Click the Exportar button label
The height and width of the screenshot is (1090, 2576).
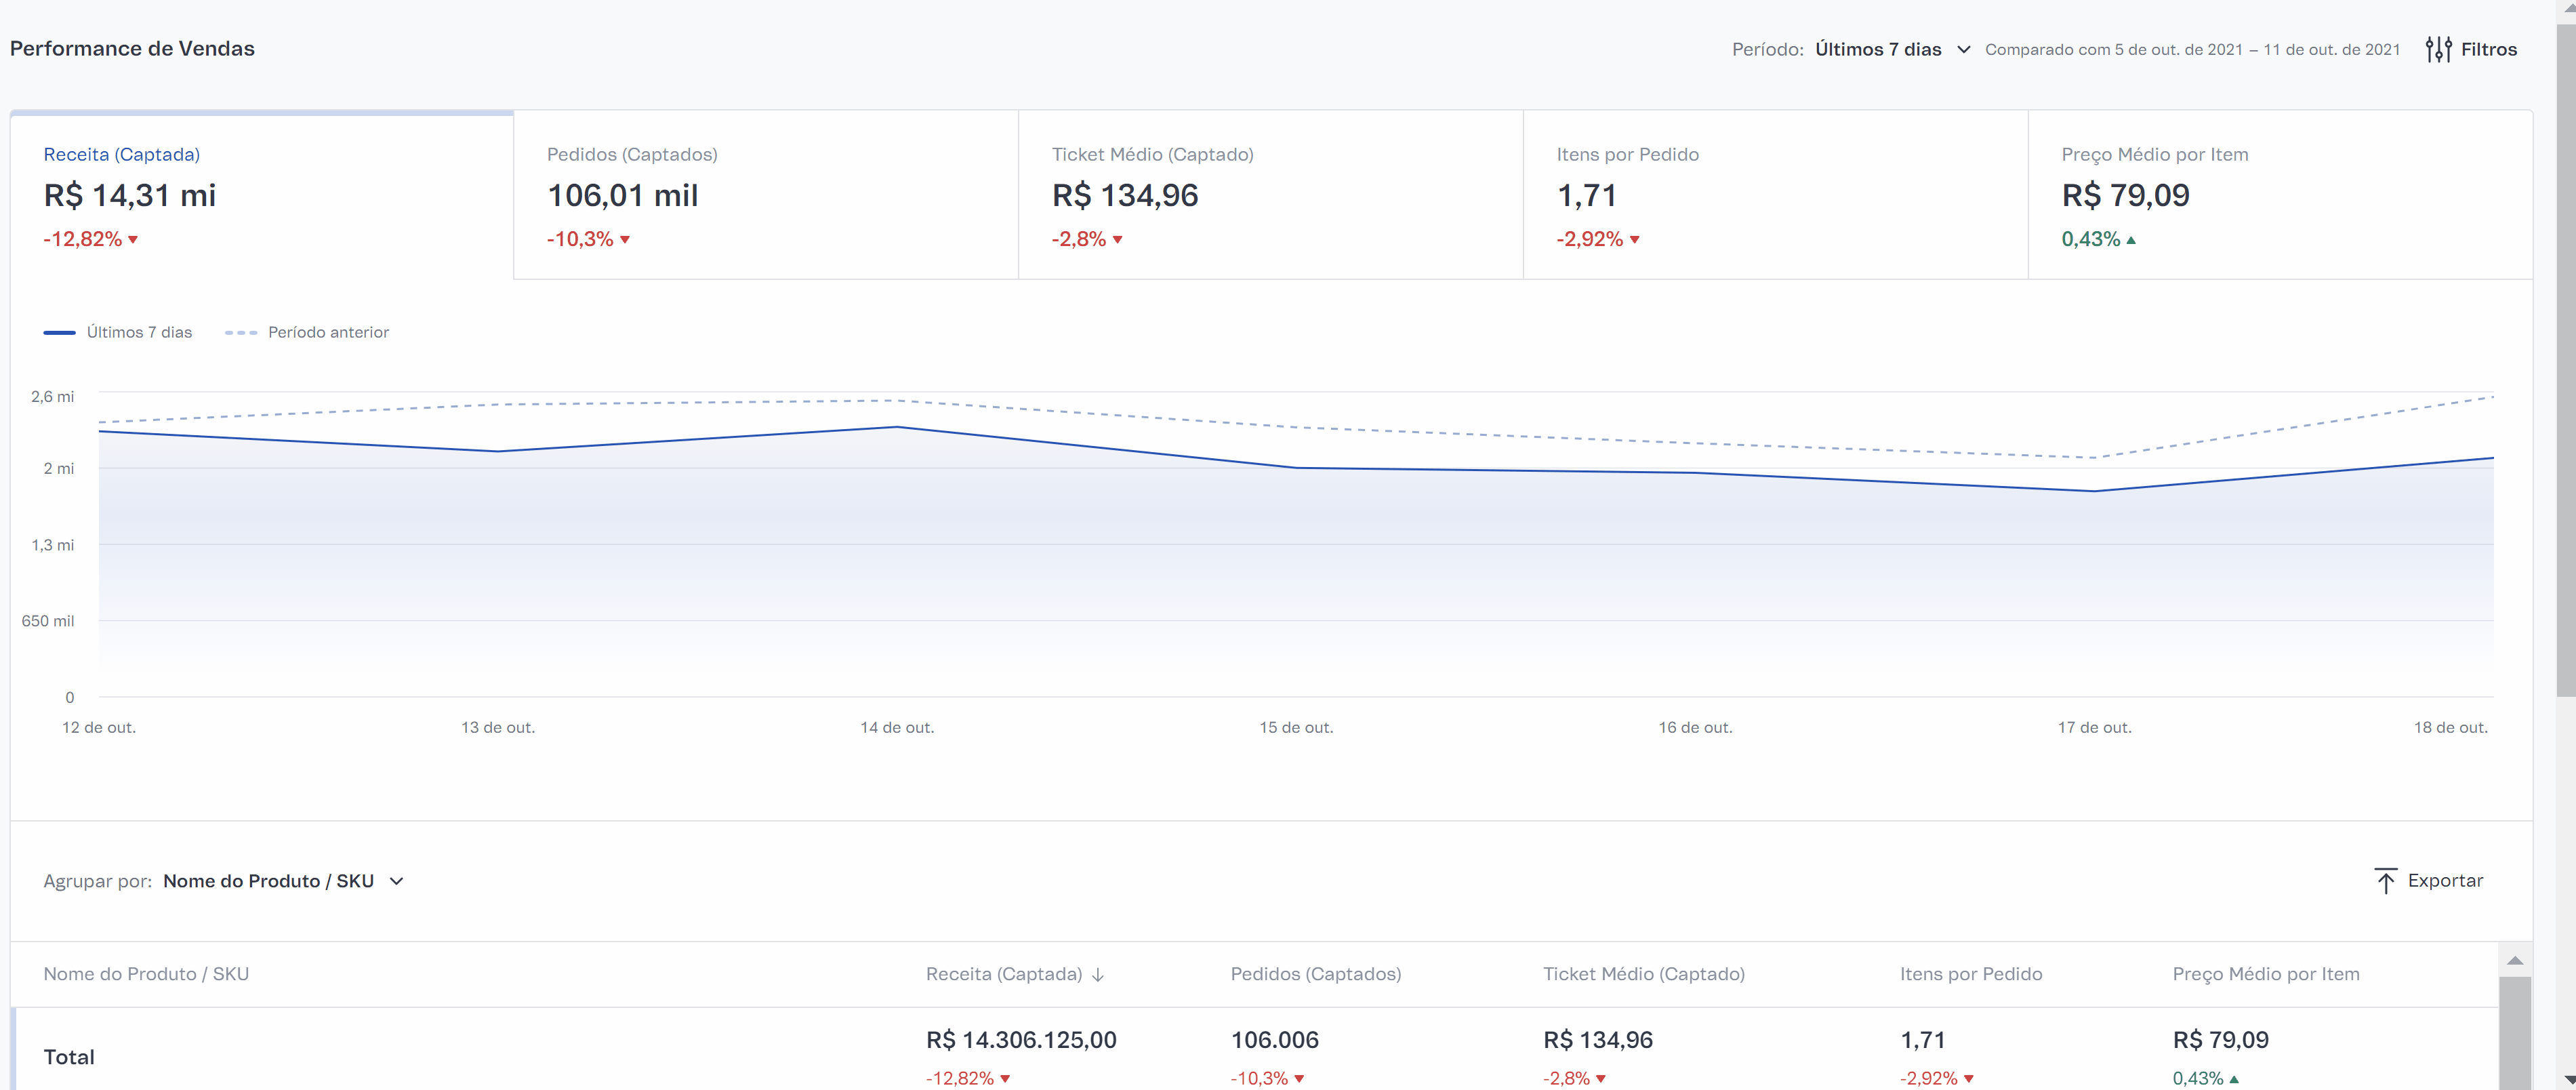pos(2444,881)
